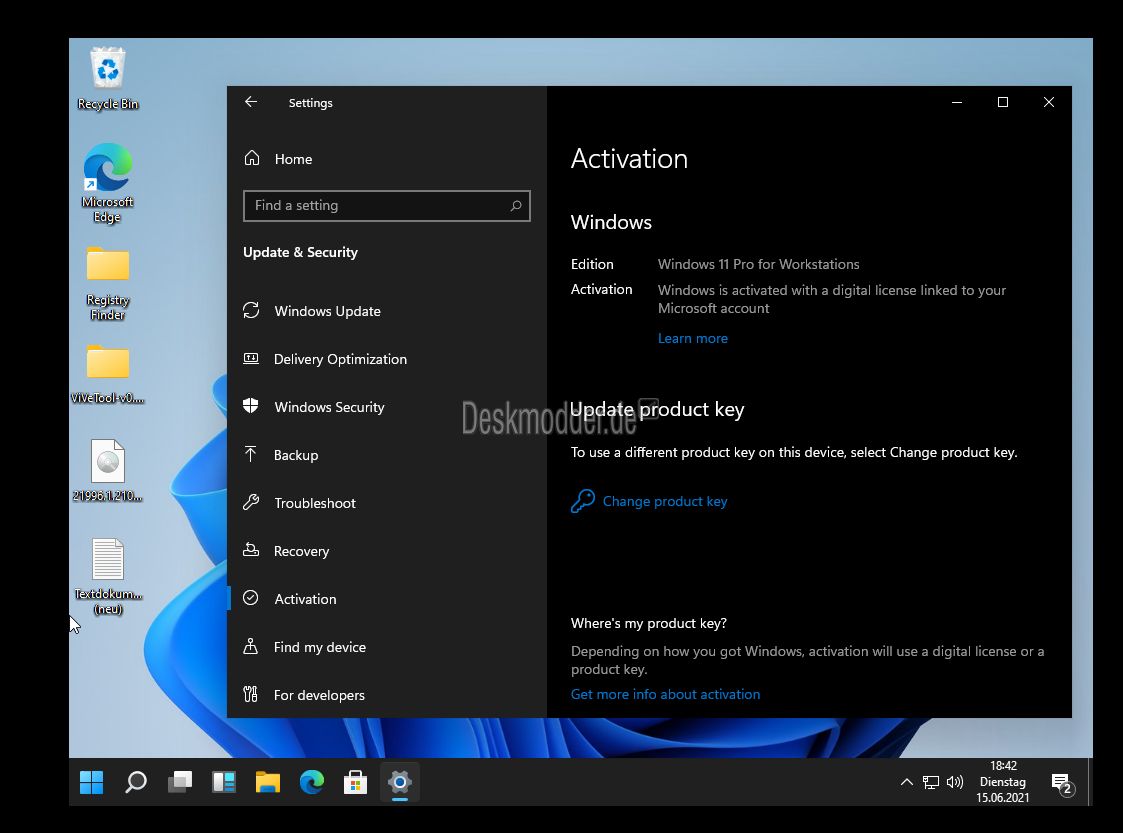This screenshot has width=1123, height=833.
Task: Click the network icon in system tray
Action: click(930, 782)
